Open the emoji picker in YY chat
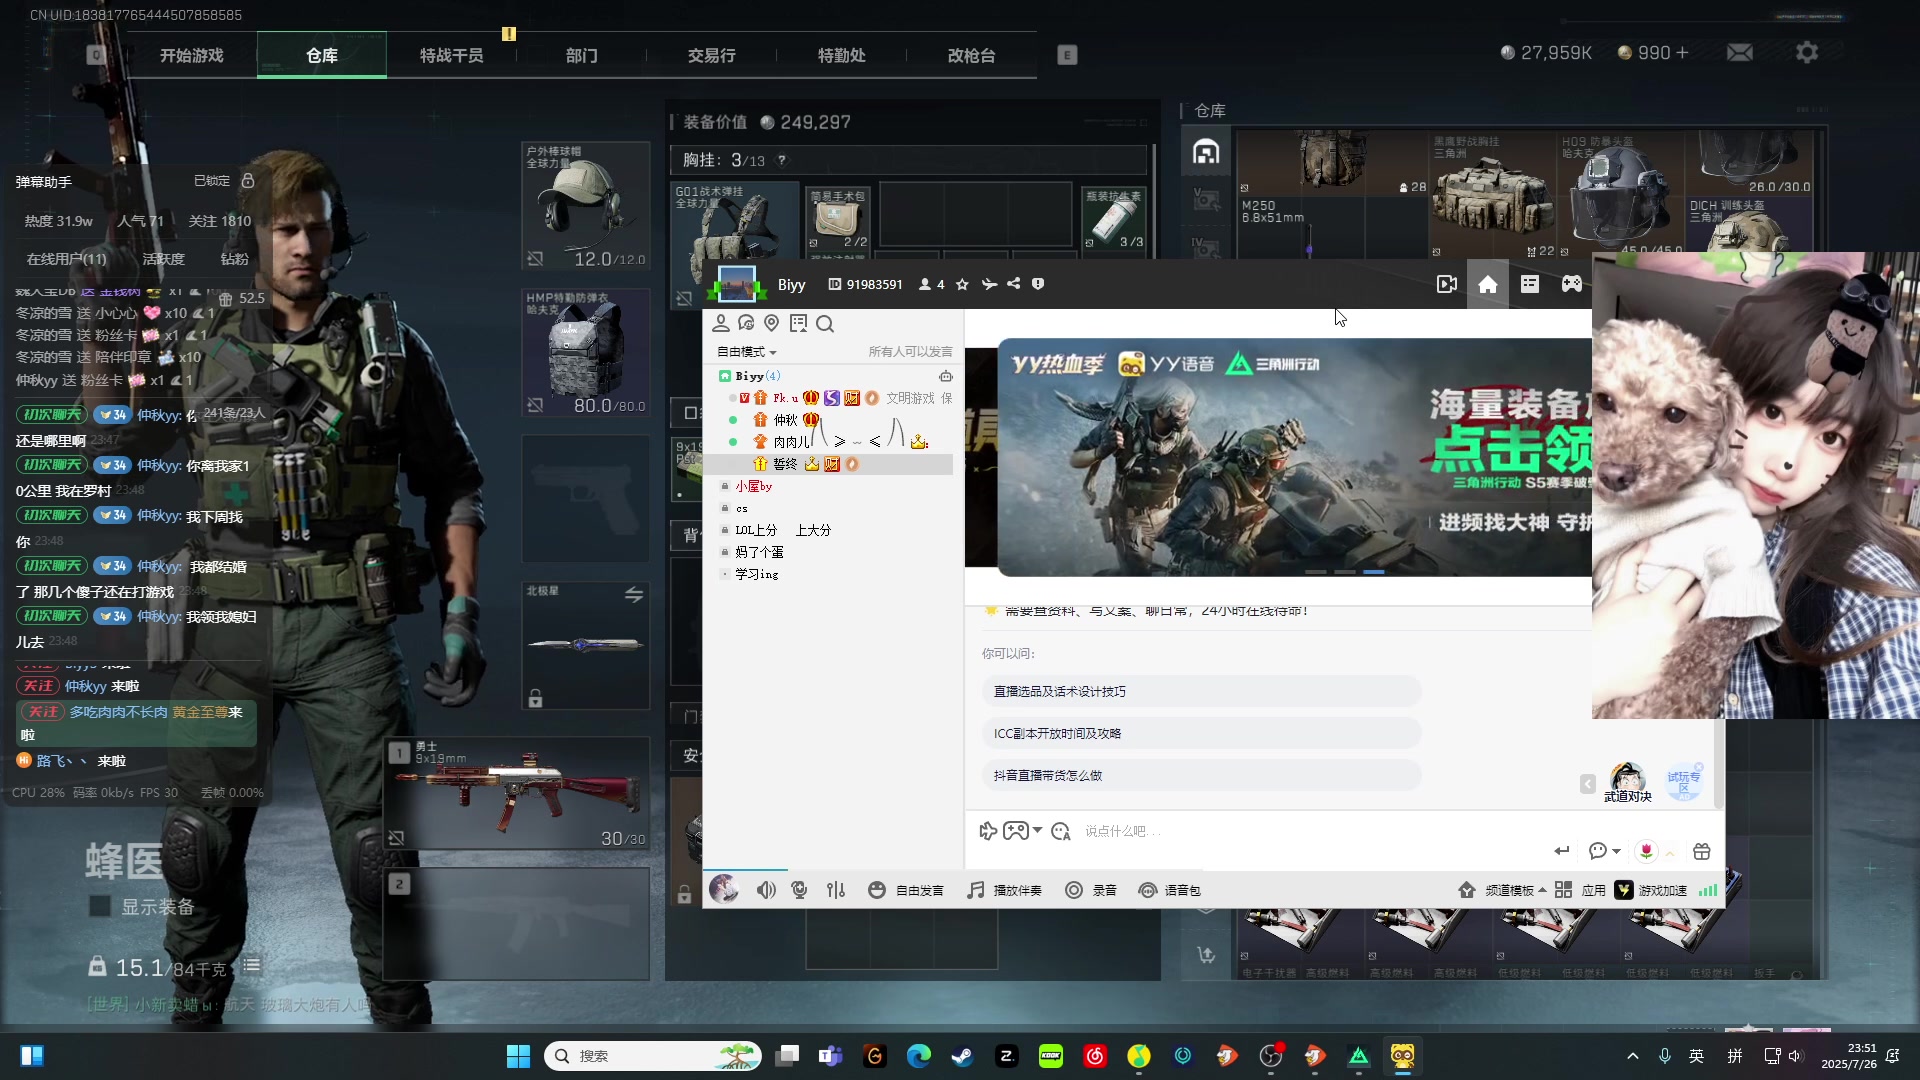Screen dimensions: 1920x1080 point(1061,831)
